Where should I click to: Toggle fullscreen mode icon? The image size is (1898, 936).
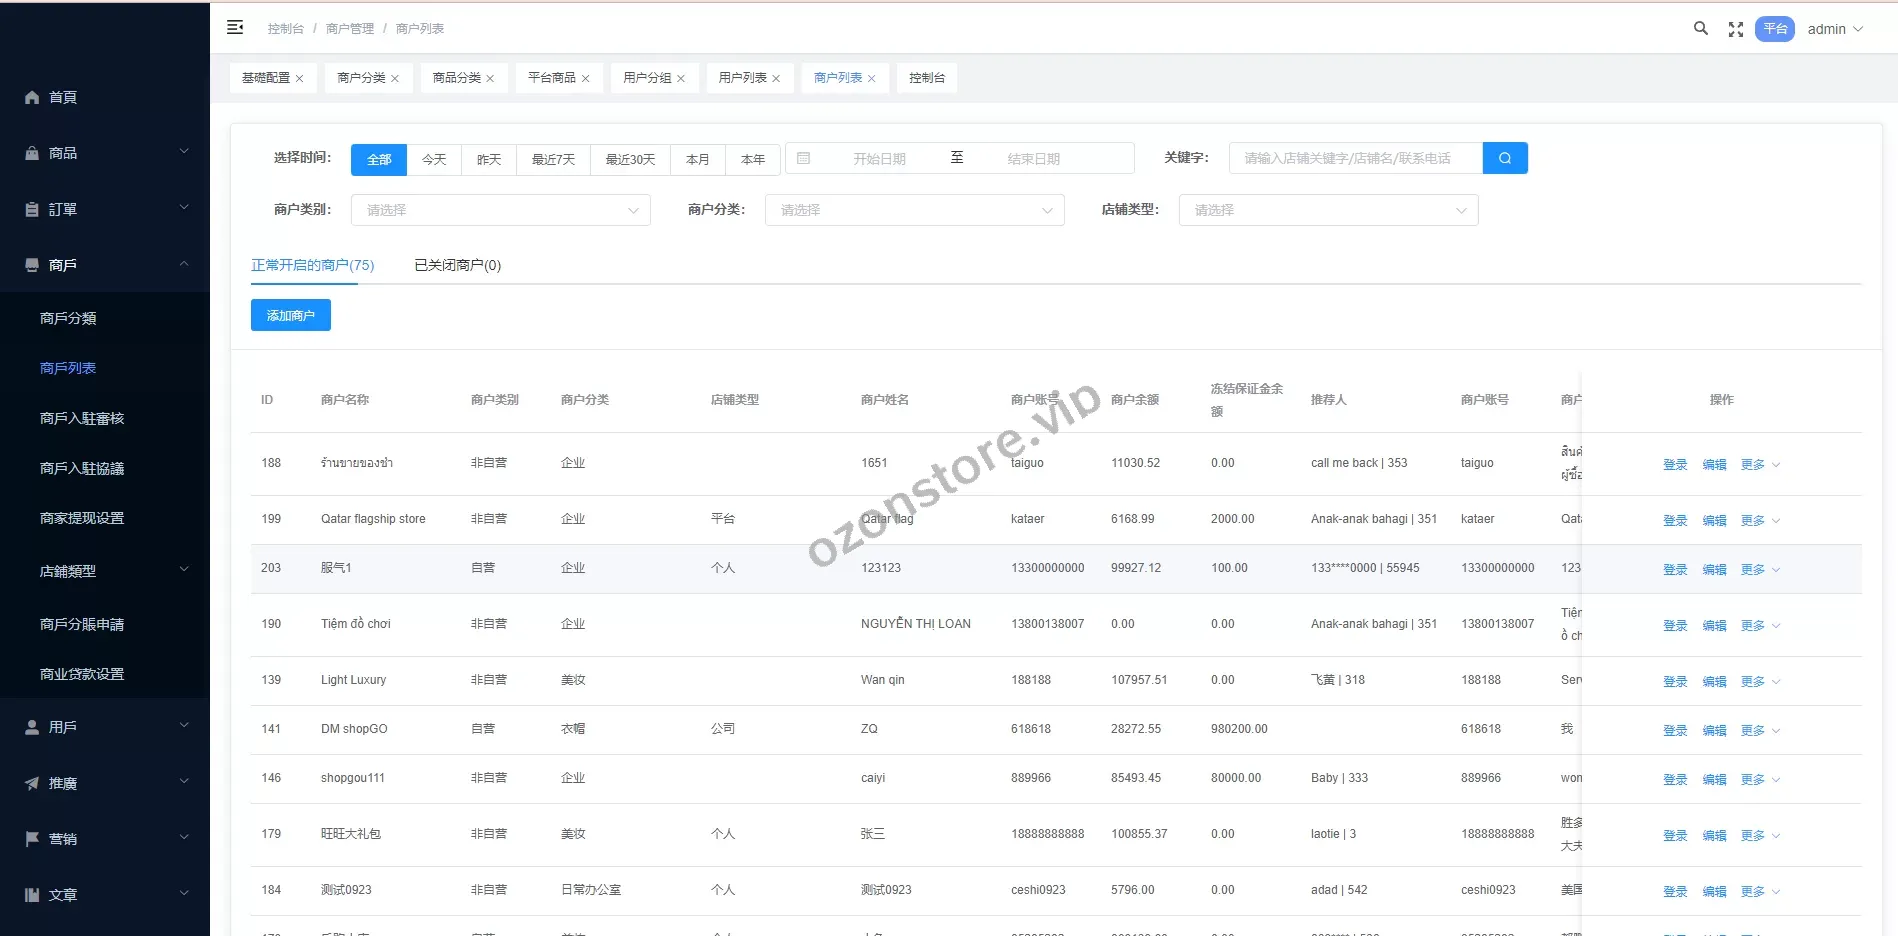(1736, 30)
